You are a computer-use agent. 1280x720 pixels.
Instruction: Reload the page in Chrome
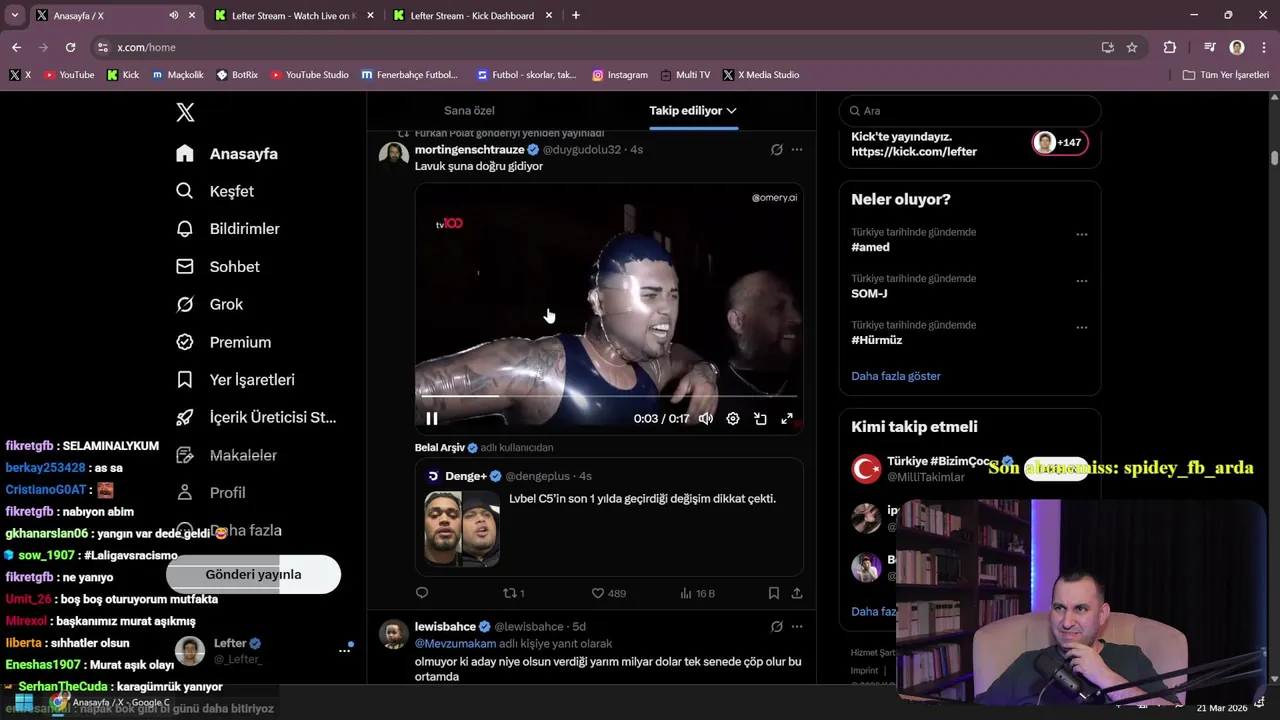(x=70, y=47)
